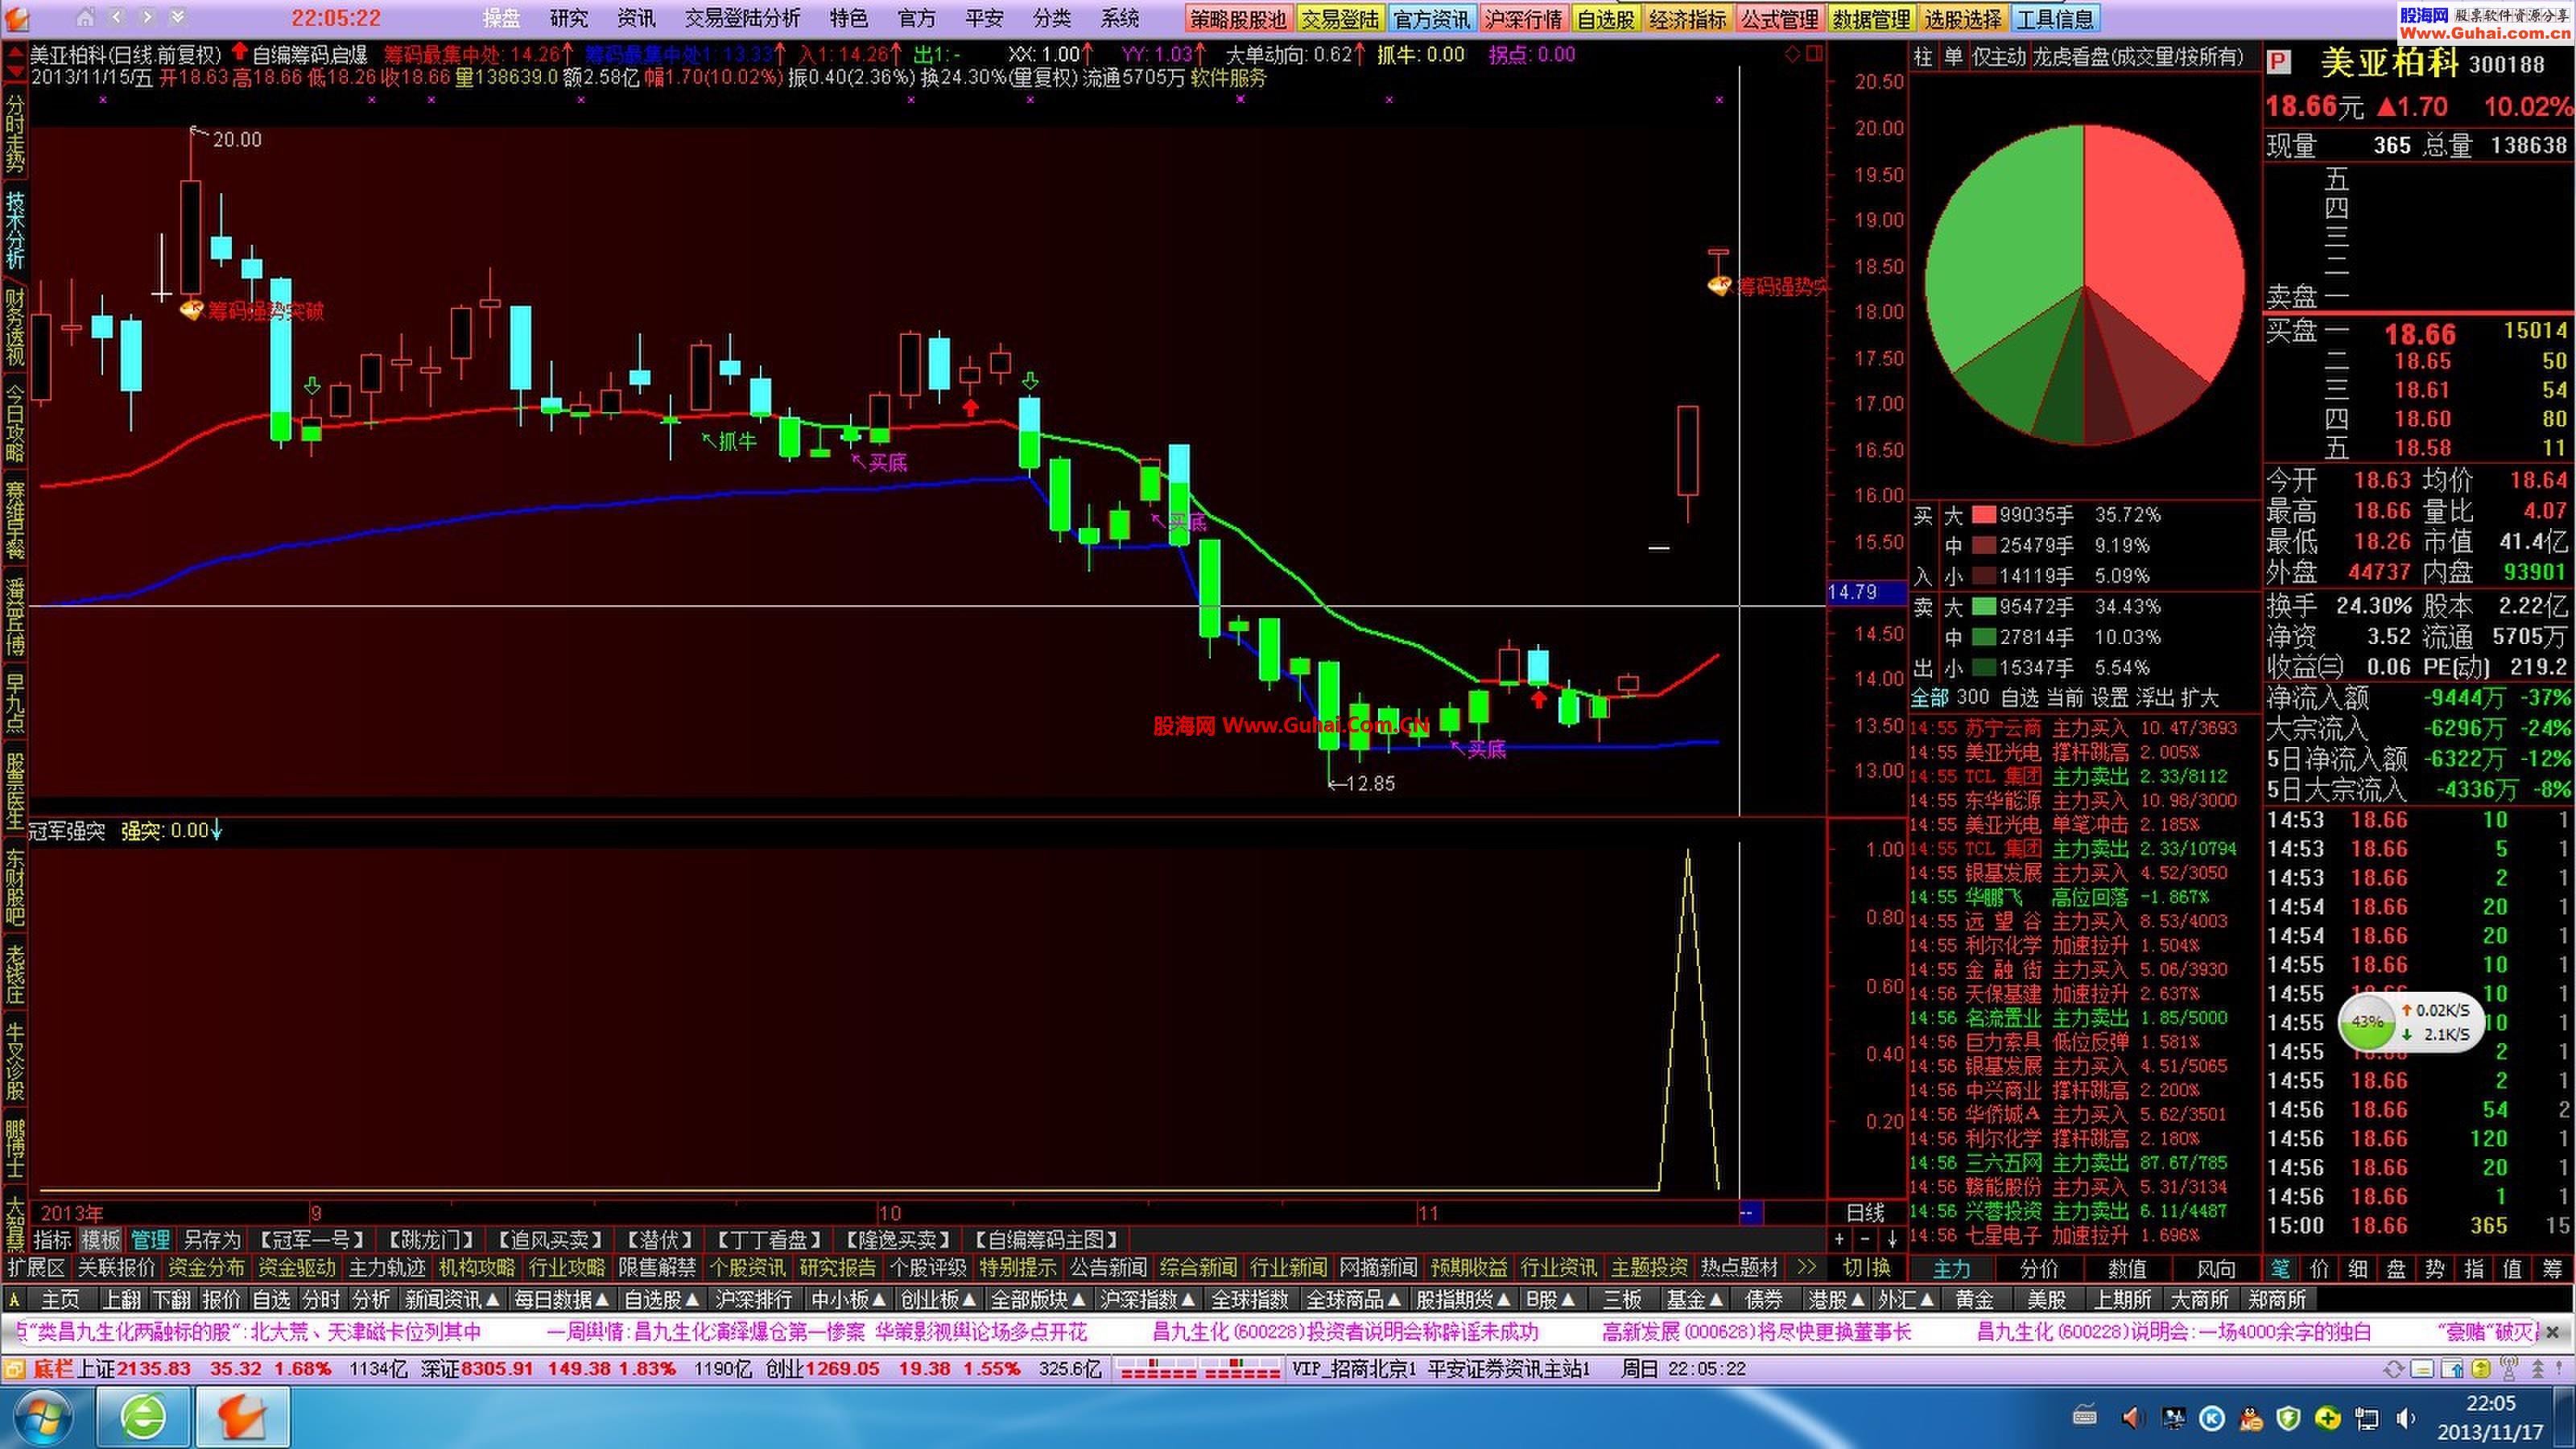Screen dimensions: 2576x1449
Task: Click the refresh icon in status bar
Action: pyautogui.click(x=2393, y=1369)
